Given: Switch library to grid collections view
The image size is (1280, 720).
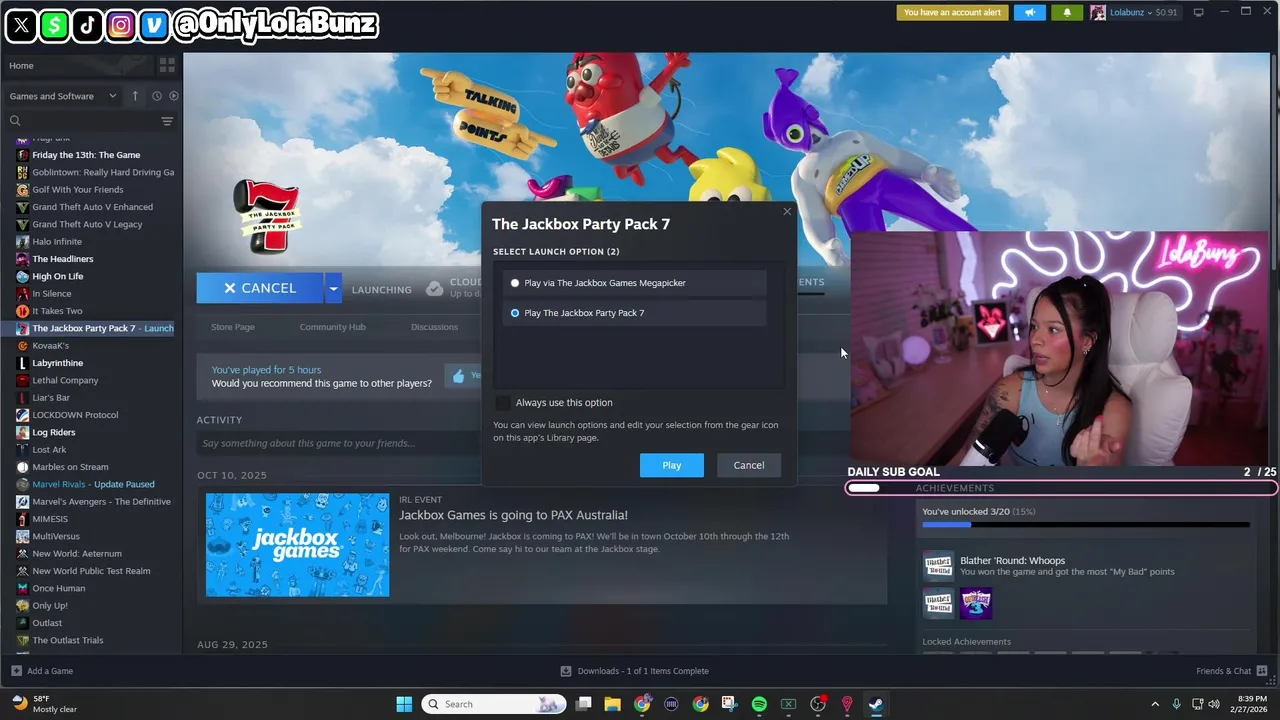Looking at the screenshot, I should (167, 65).
